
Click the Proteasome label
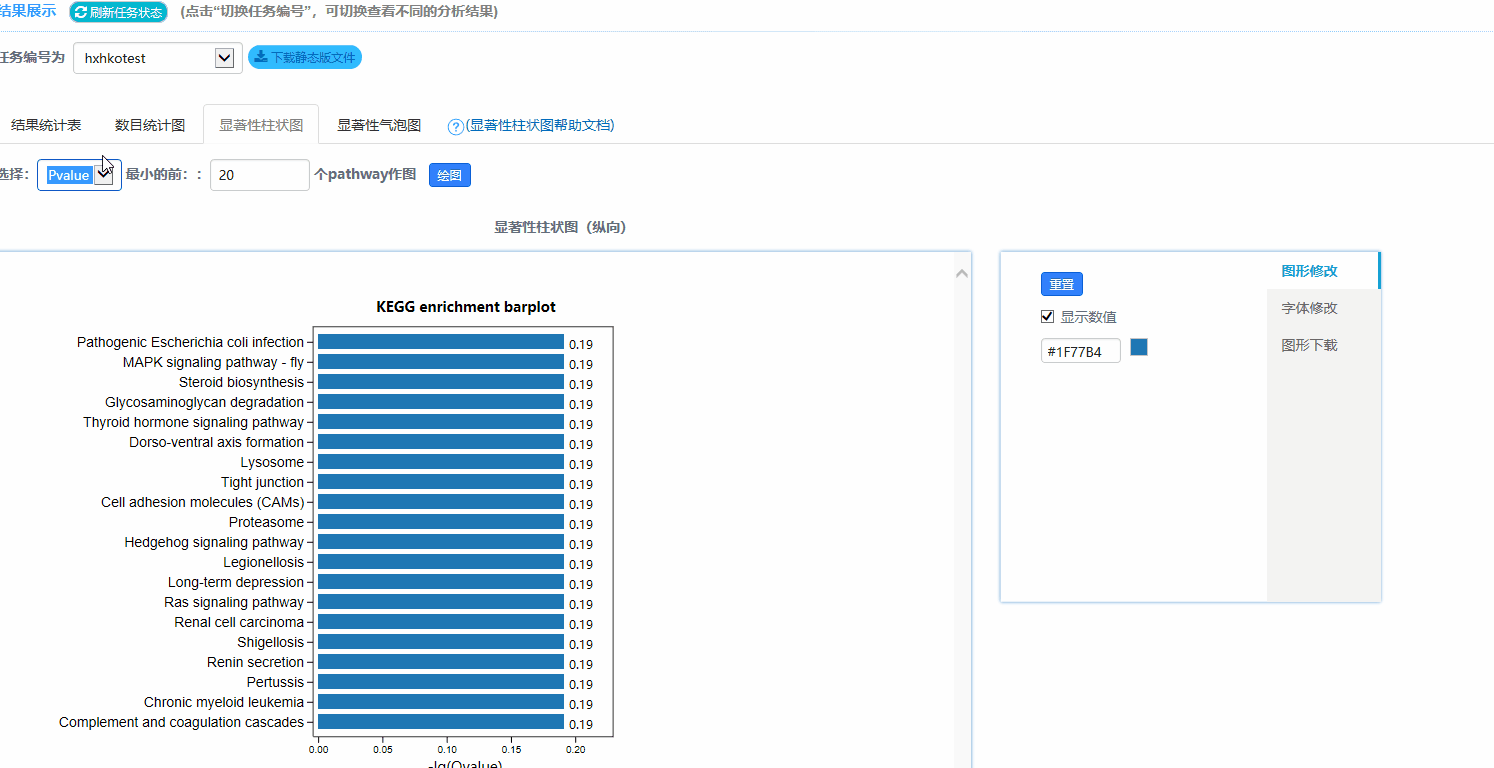[266, 522]
